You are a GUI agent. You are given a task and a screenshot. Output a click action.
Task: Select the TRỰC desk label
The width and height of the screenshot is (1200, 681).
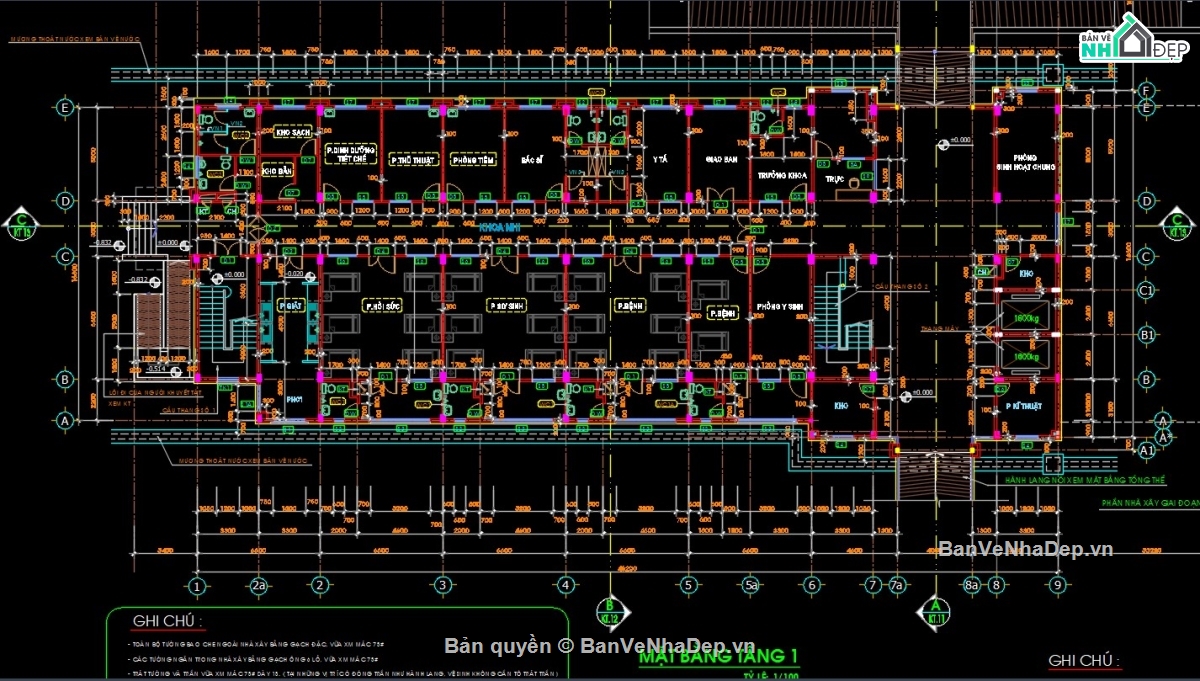pyautogui.click(x=835, y=180)
